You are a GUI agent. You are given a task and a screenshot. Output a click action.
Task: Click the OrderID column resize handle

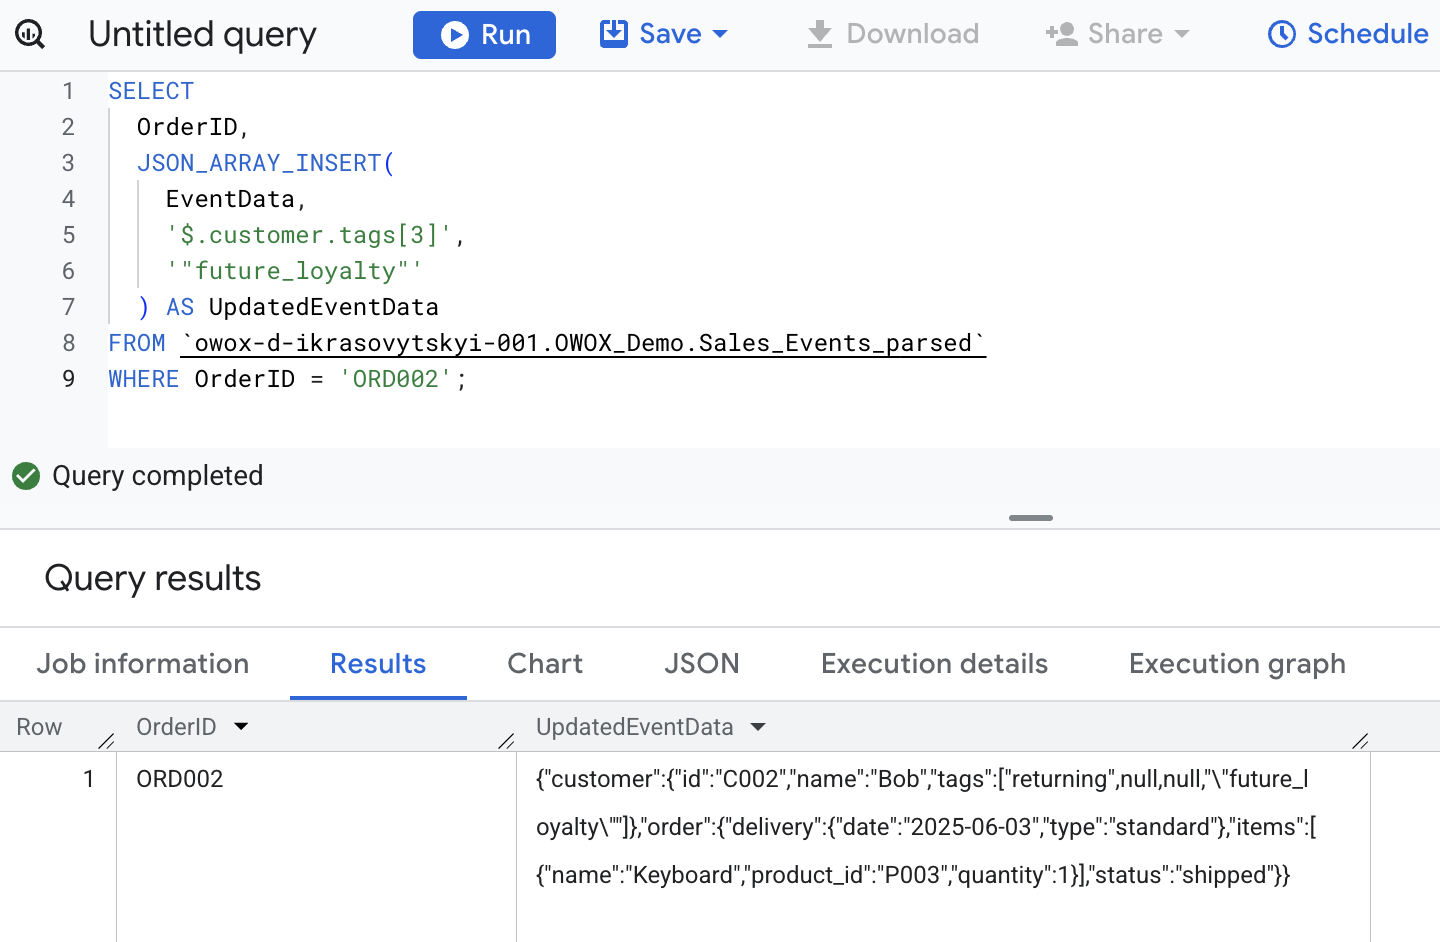pos(506,741)
